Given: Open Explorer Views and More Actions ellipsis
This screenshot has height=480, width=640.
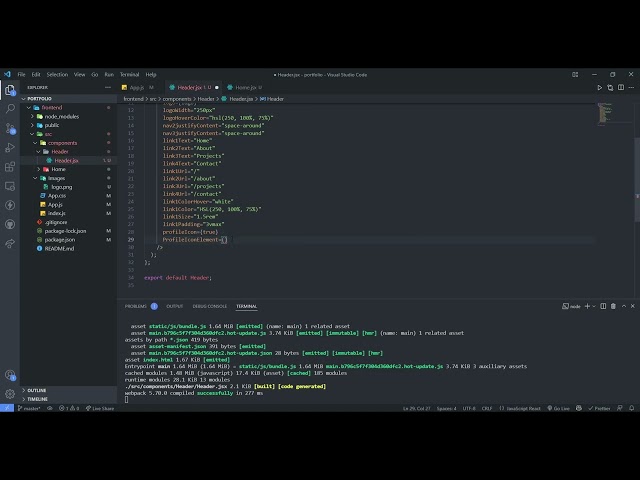Looking at the screenshot, I should click(x=108, y=87).
